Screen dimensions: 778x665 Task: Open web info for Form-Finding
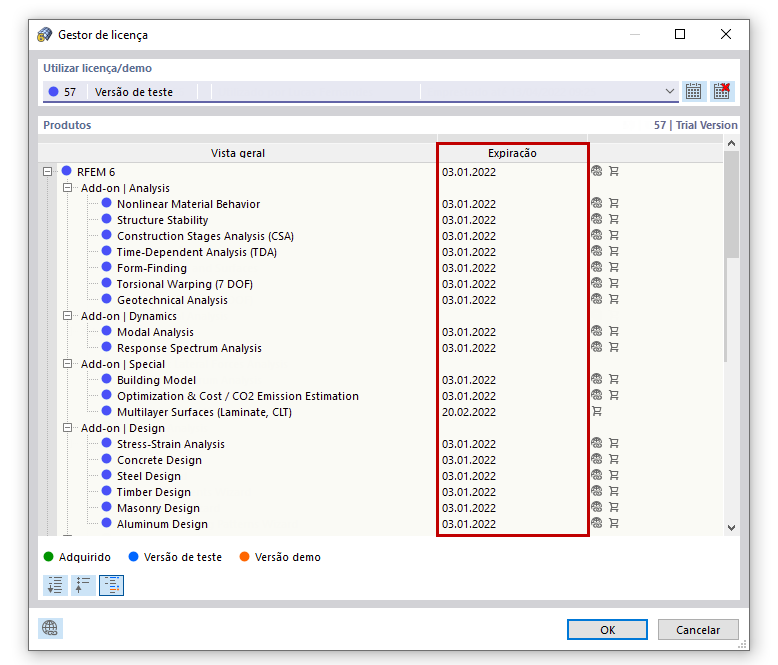click(x=596, y=267)
